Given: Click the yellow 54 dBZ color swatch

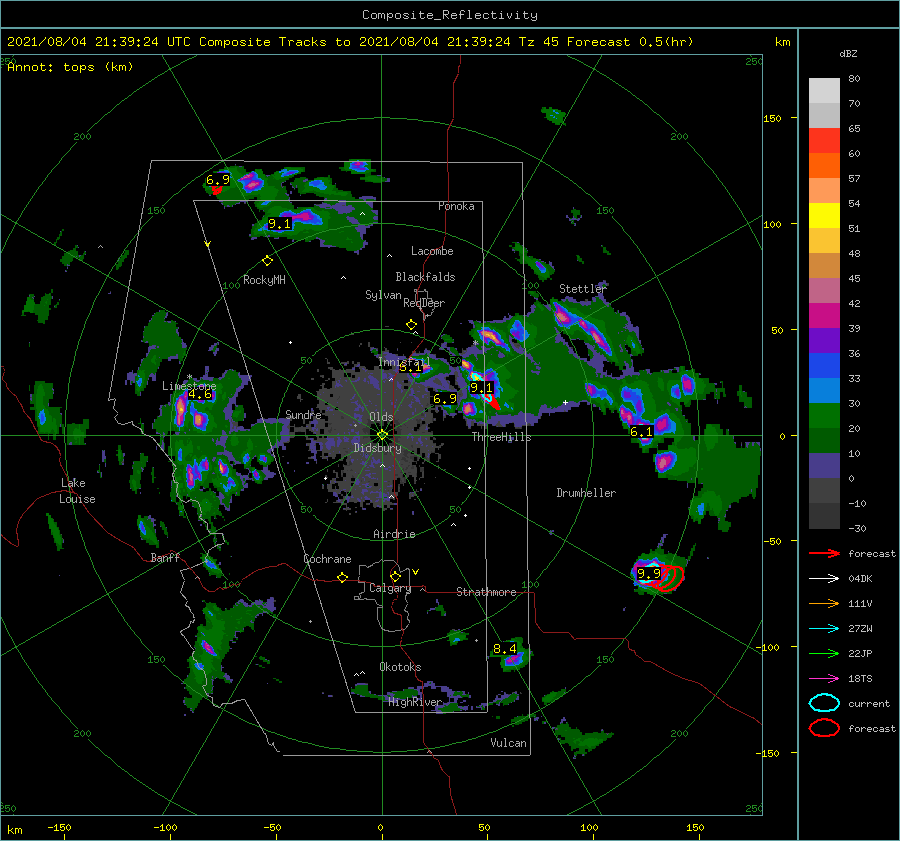Looking at the screenshot, I should (x=824, y=216).
